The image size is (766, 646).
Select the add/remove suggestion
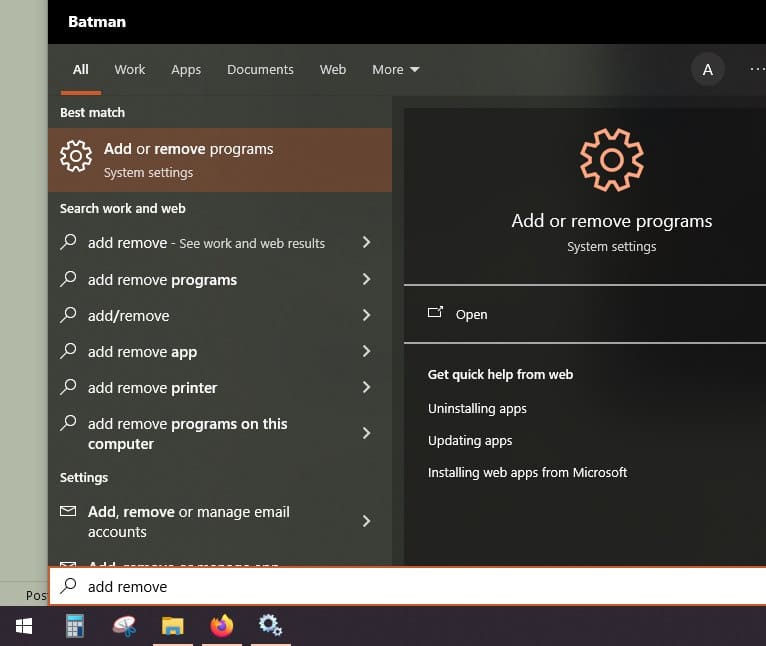[220, 315]
